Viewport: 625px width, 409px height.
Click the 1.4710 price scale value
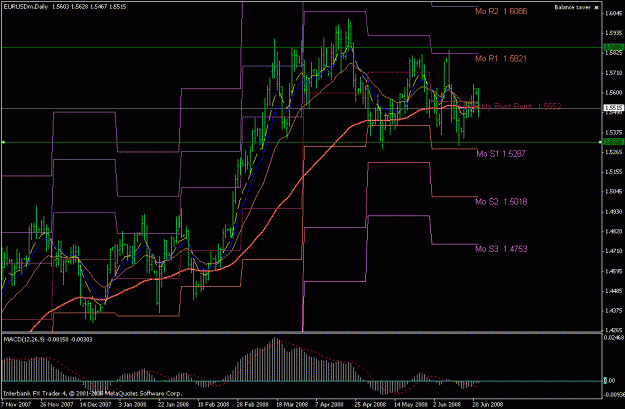(x=613, y=251)
